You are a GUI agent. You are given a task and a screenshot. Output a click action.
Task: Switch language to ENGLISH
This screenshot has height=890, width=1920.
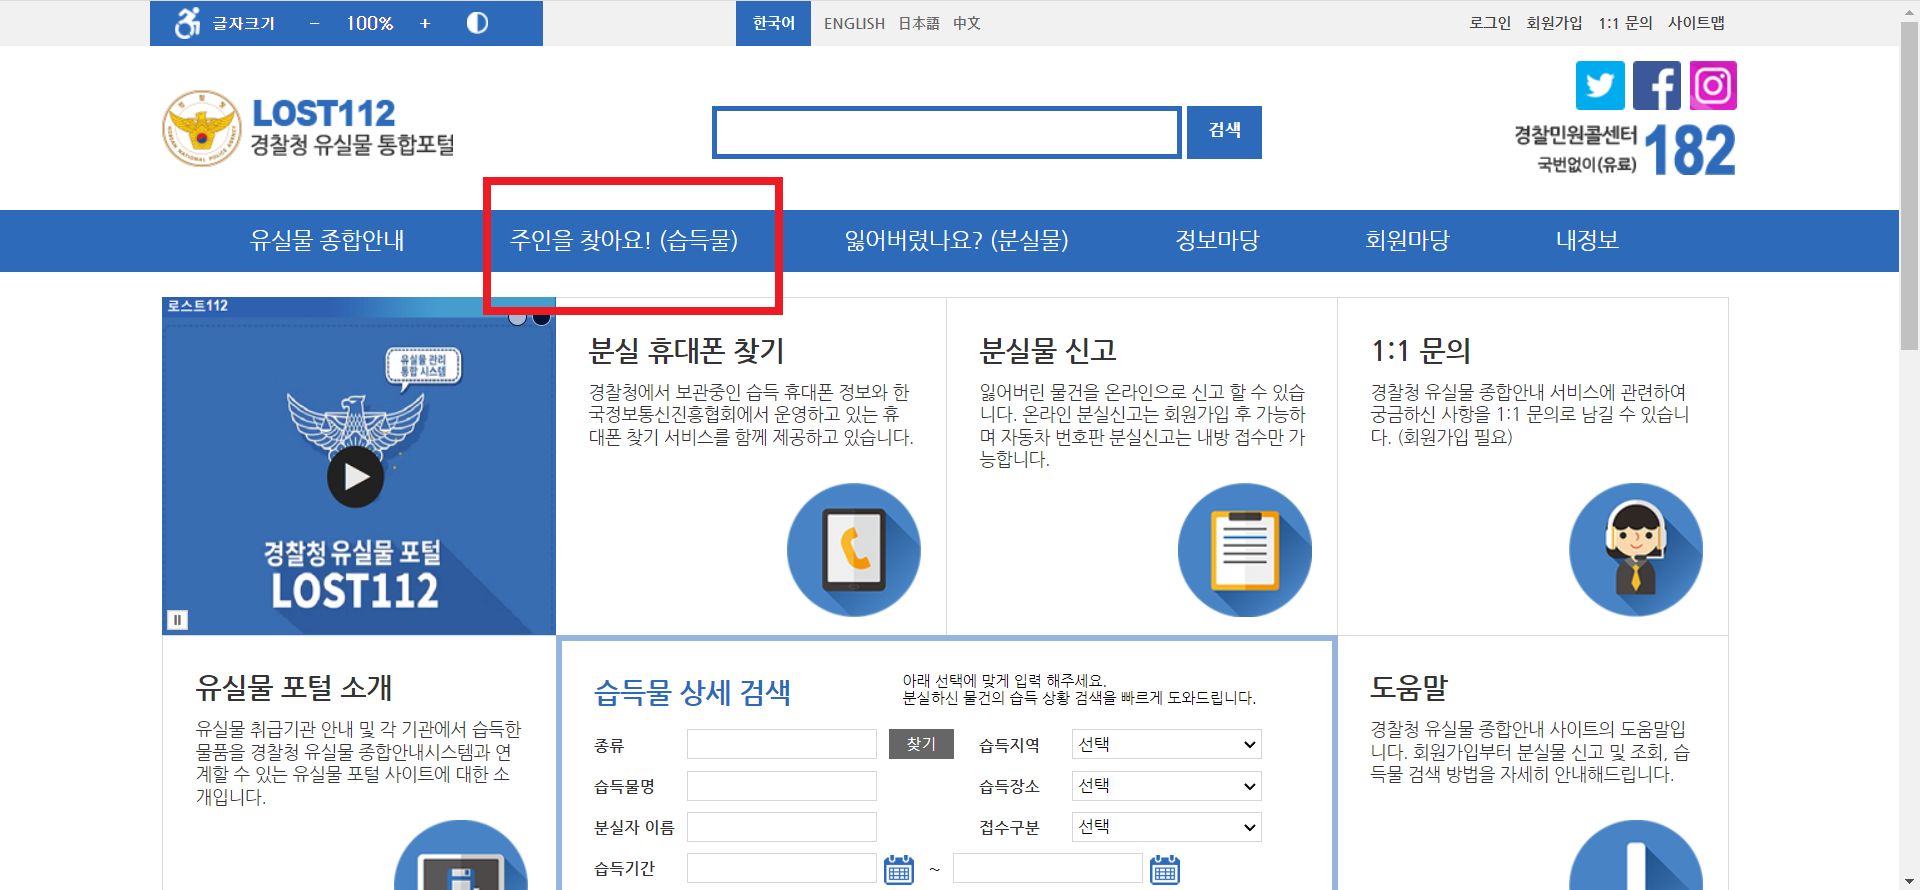(854, 23)
